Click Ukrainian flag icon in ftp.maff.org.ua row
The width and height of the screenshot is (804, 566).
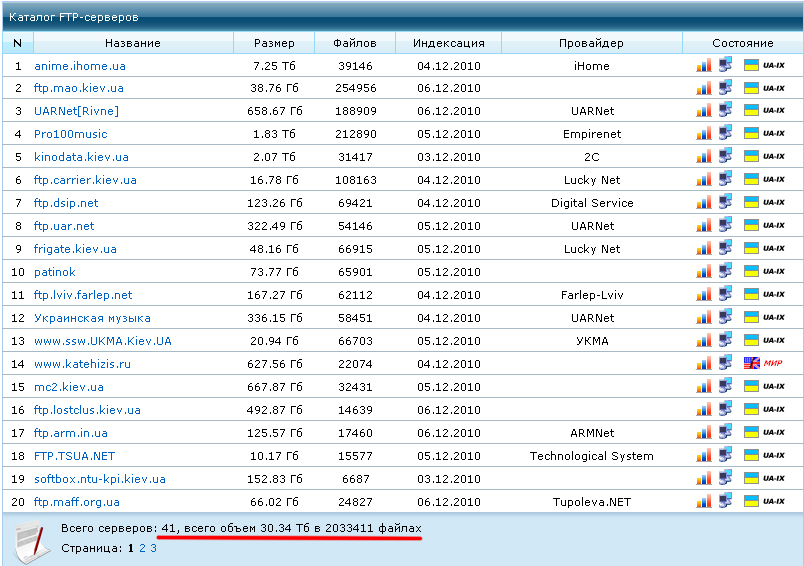(751, 501)
